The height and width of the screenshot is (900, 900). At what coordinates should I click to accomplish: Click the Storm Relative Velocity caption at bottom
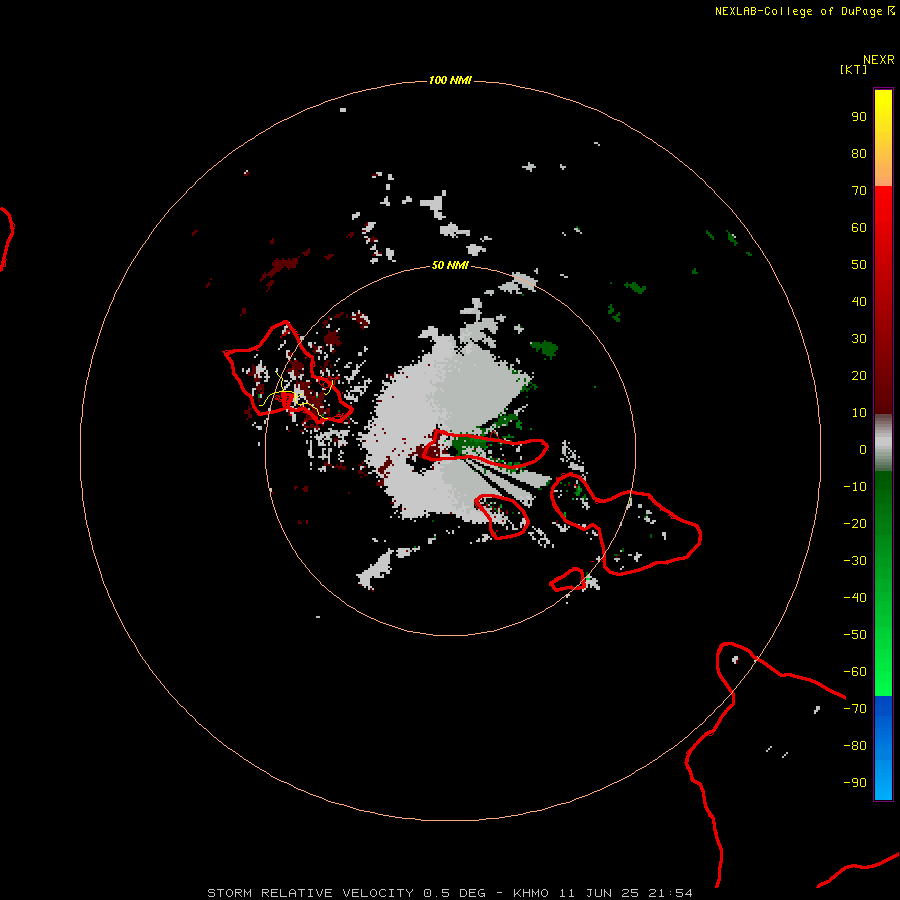click(x=449, y=893)
